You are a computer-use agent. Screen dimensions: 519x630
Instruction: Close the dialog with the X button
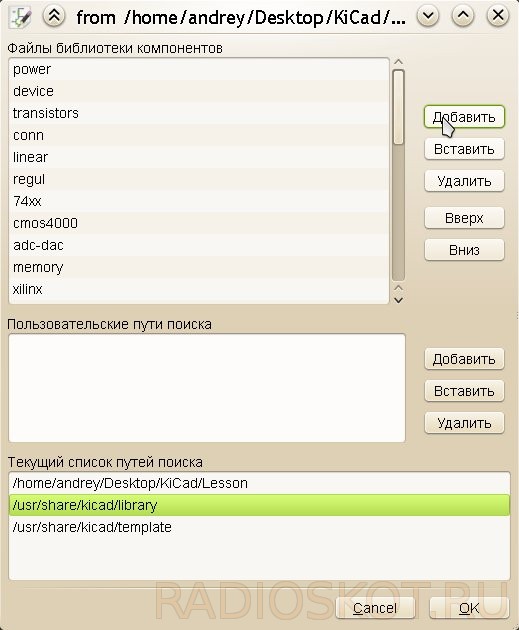(x=498, y=16)
